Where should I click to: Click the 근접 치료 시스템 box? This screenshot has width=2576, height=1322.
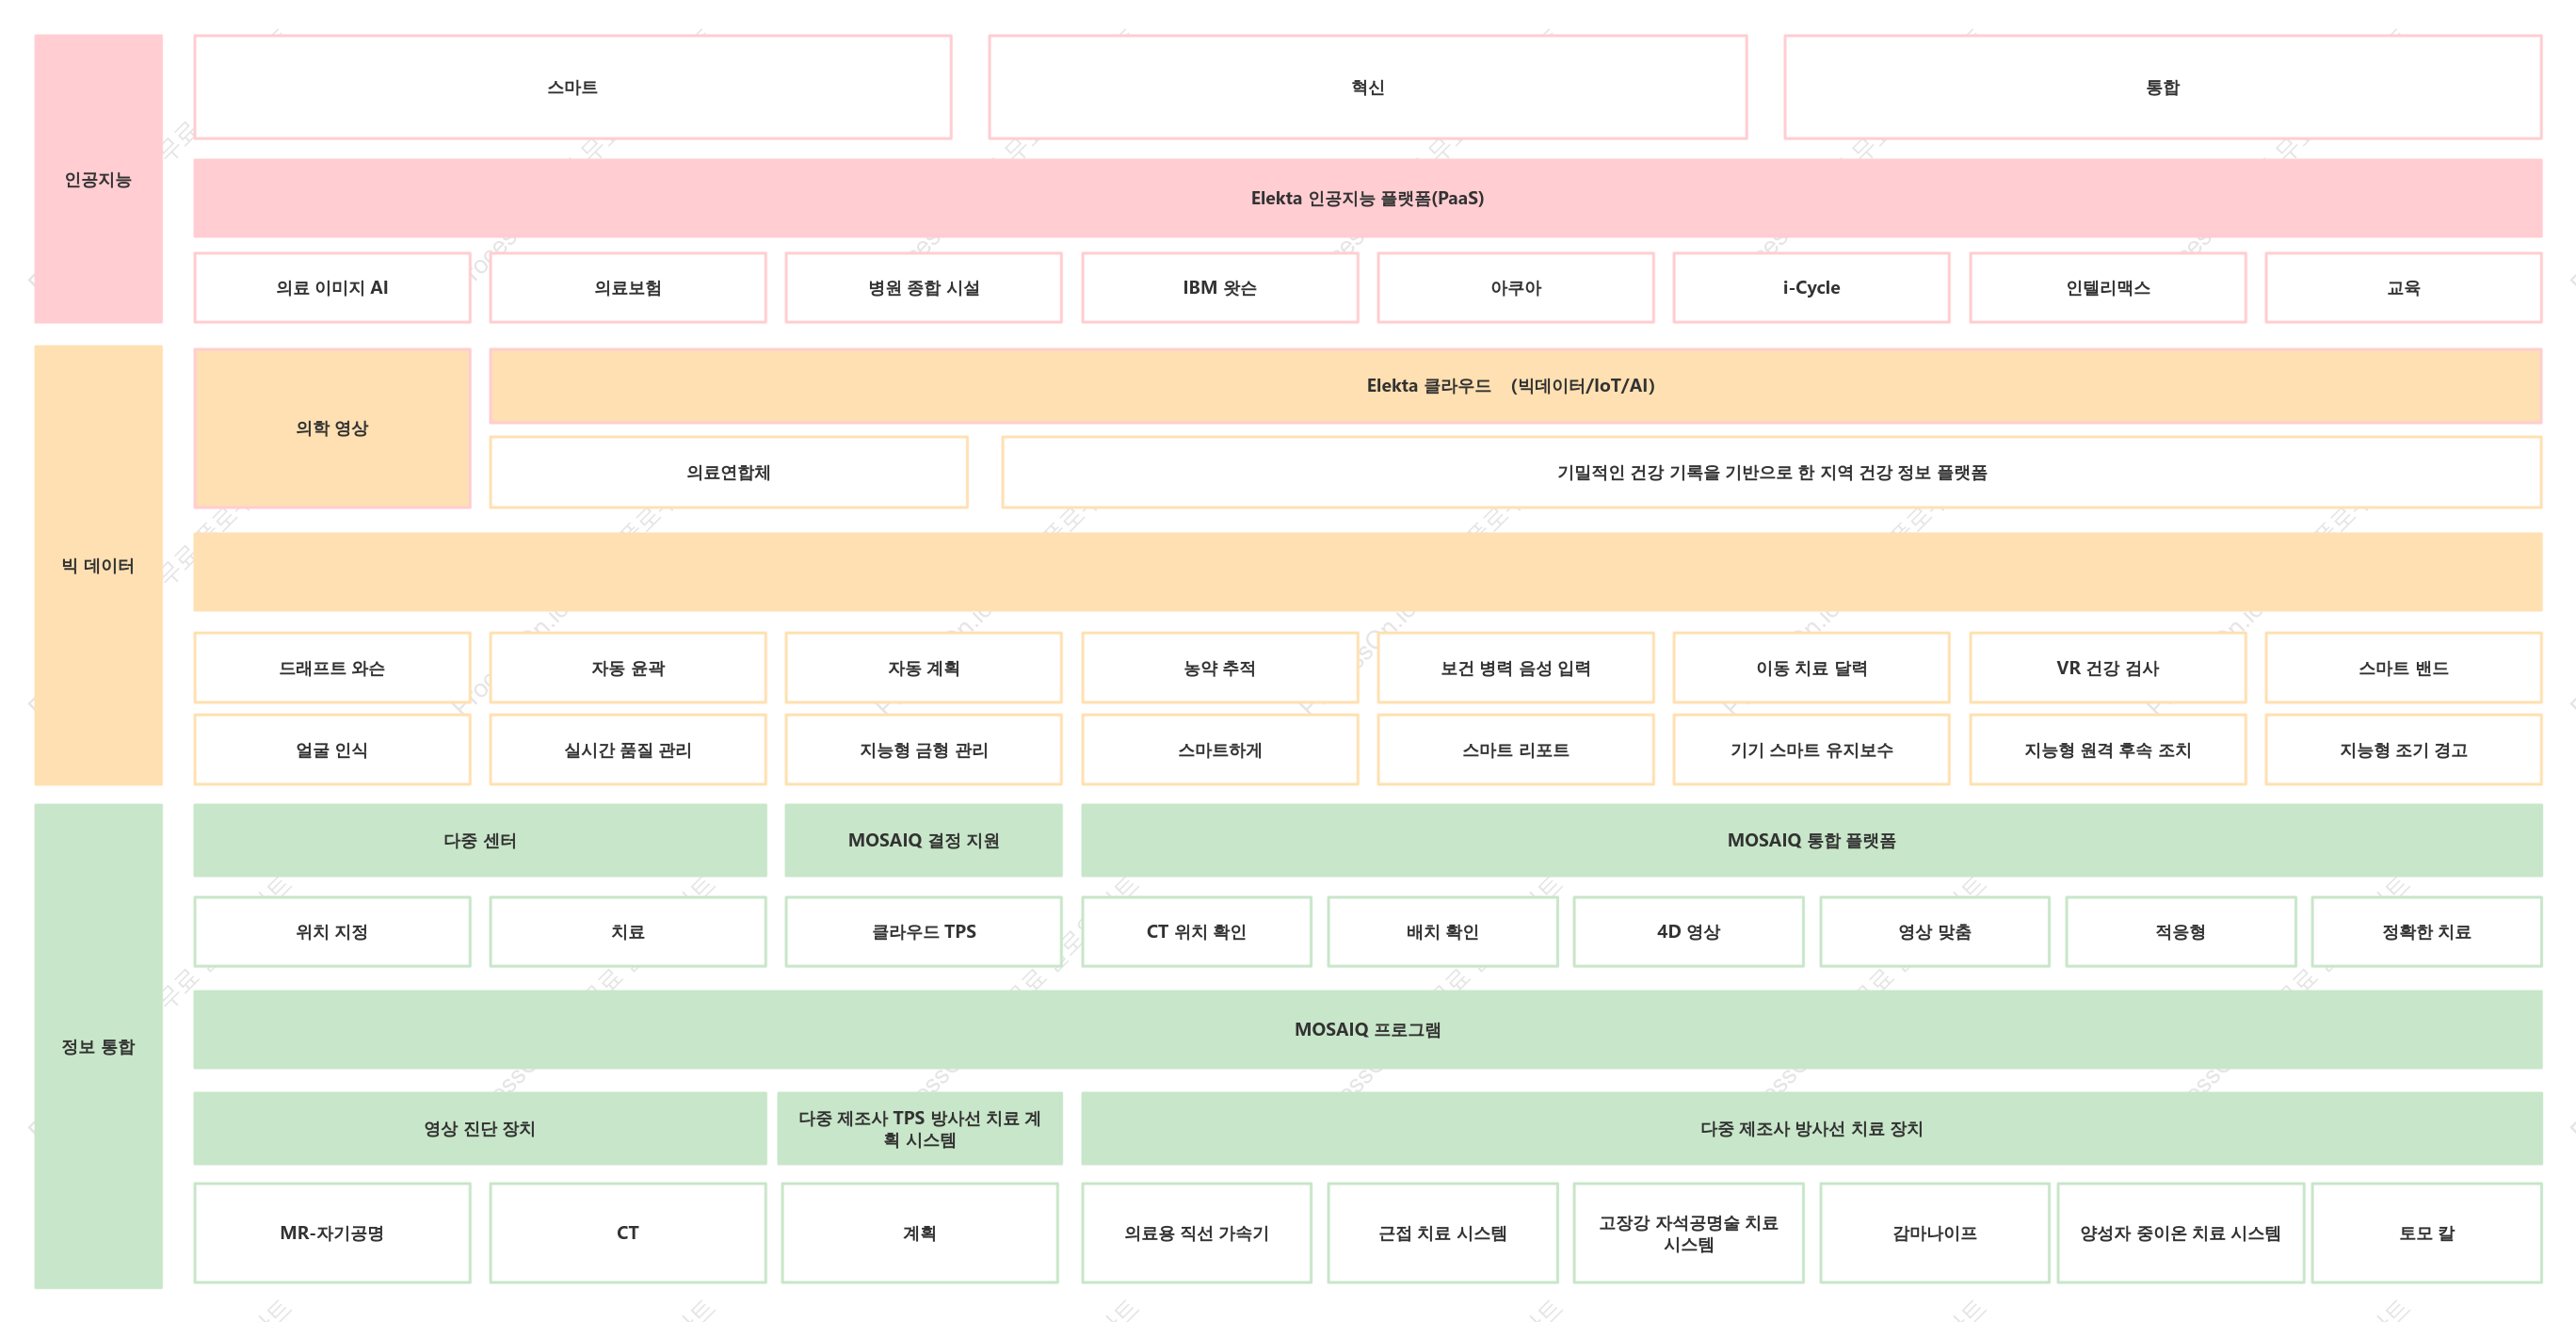1442,1233
